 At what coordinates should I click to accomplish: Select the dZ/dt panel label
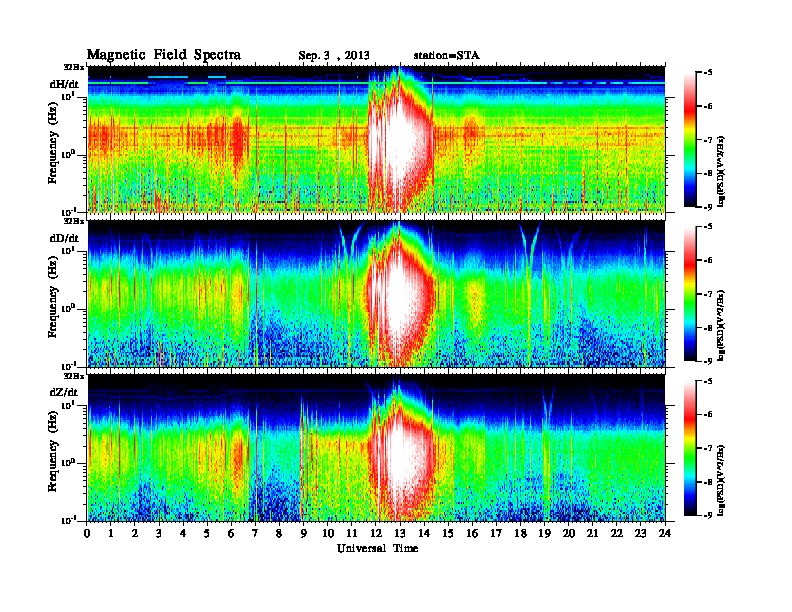(x=64, y=392)
